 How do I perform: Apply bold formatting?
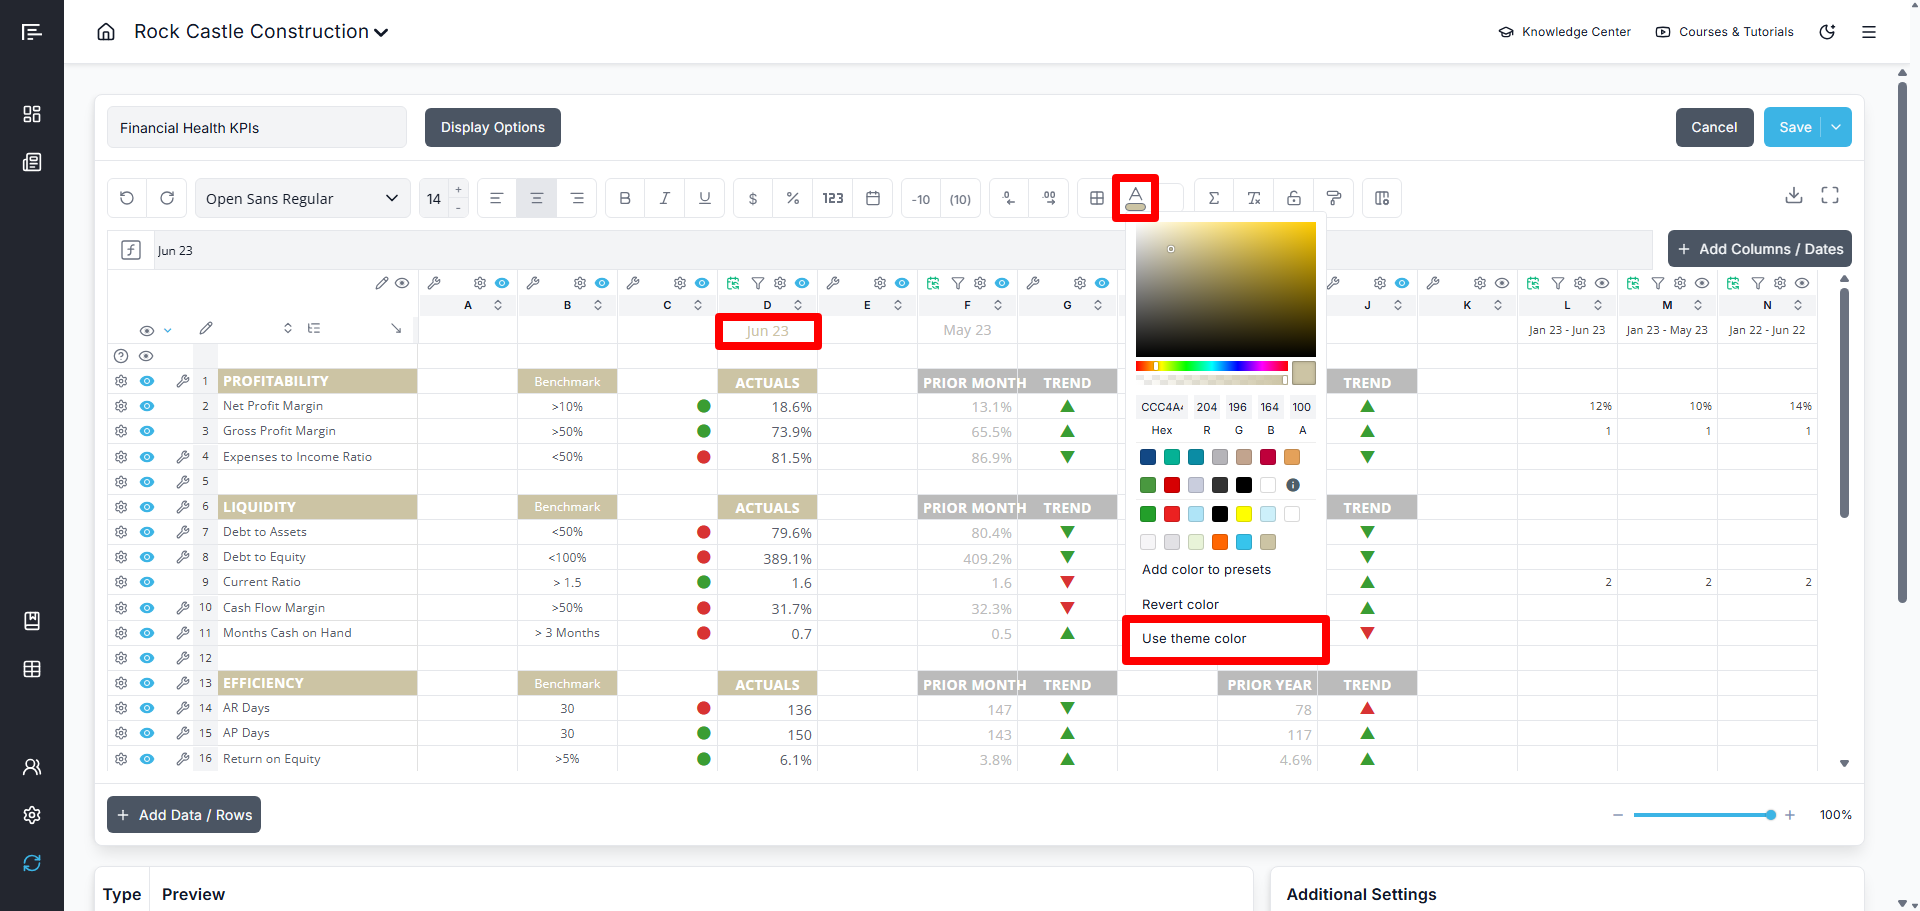(x=625, y=198)
